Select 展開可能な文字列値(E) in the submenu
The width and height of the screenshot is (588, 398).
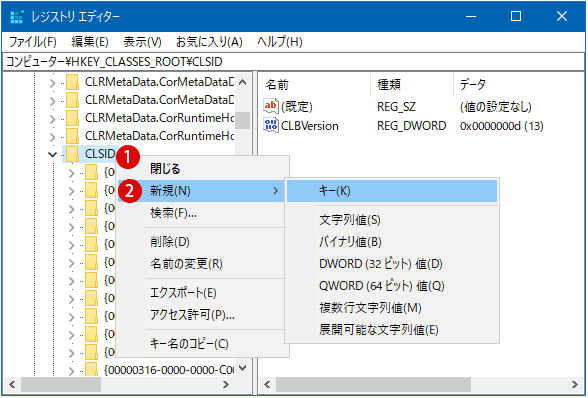click(x=392, y=330)
